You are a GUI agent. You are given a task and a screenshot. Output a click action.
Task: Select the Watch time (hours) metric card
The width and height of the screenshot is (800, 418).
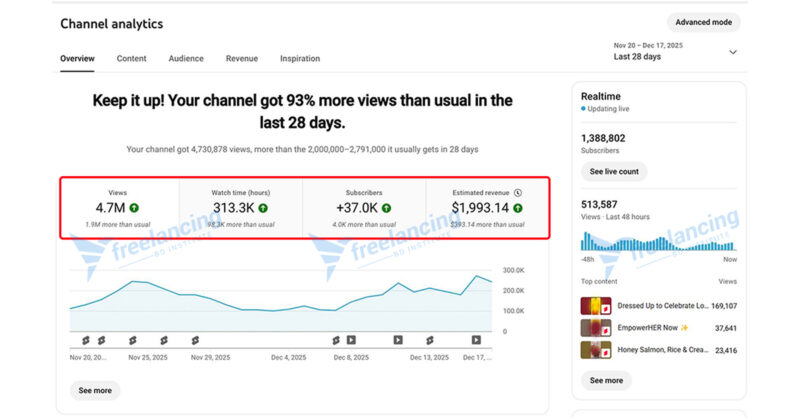coord(241,208)
